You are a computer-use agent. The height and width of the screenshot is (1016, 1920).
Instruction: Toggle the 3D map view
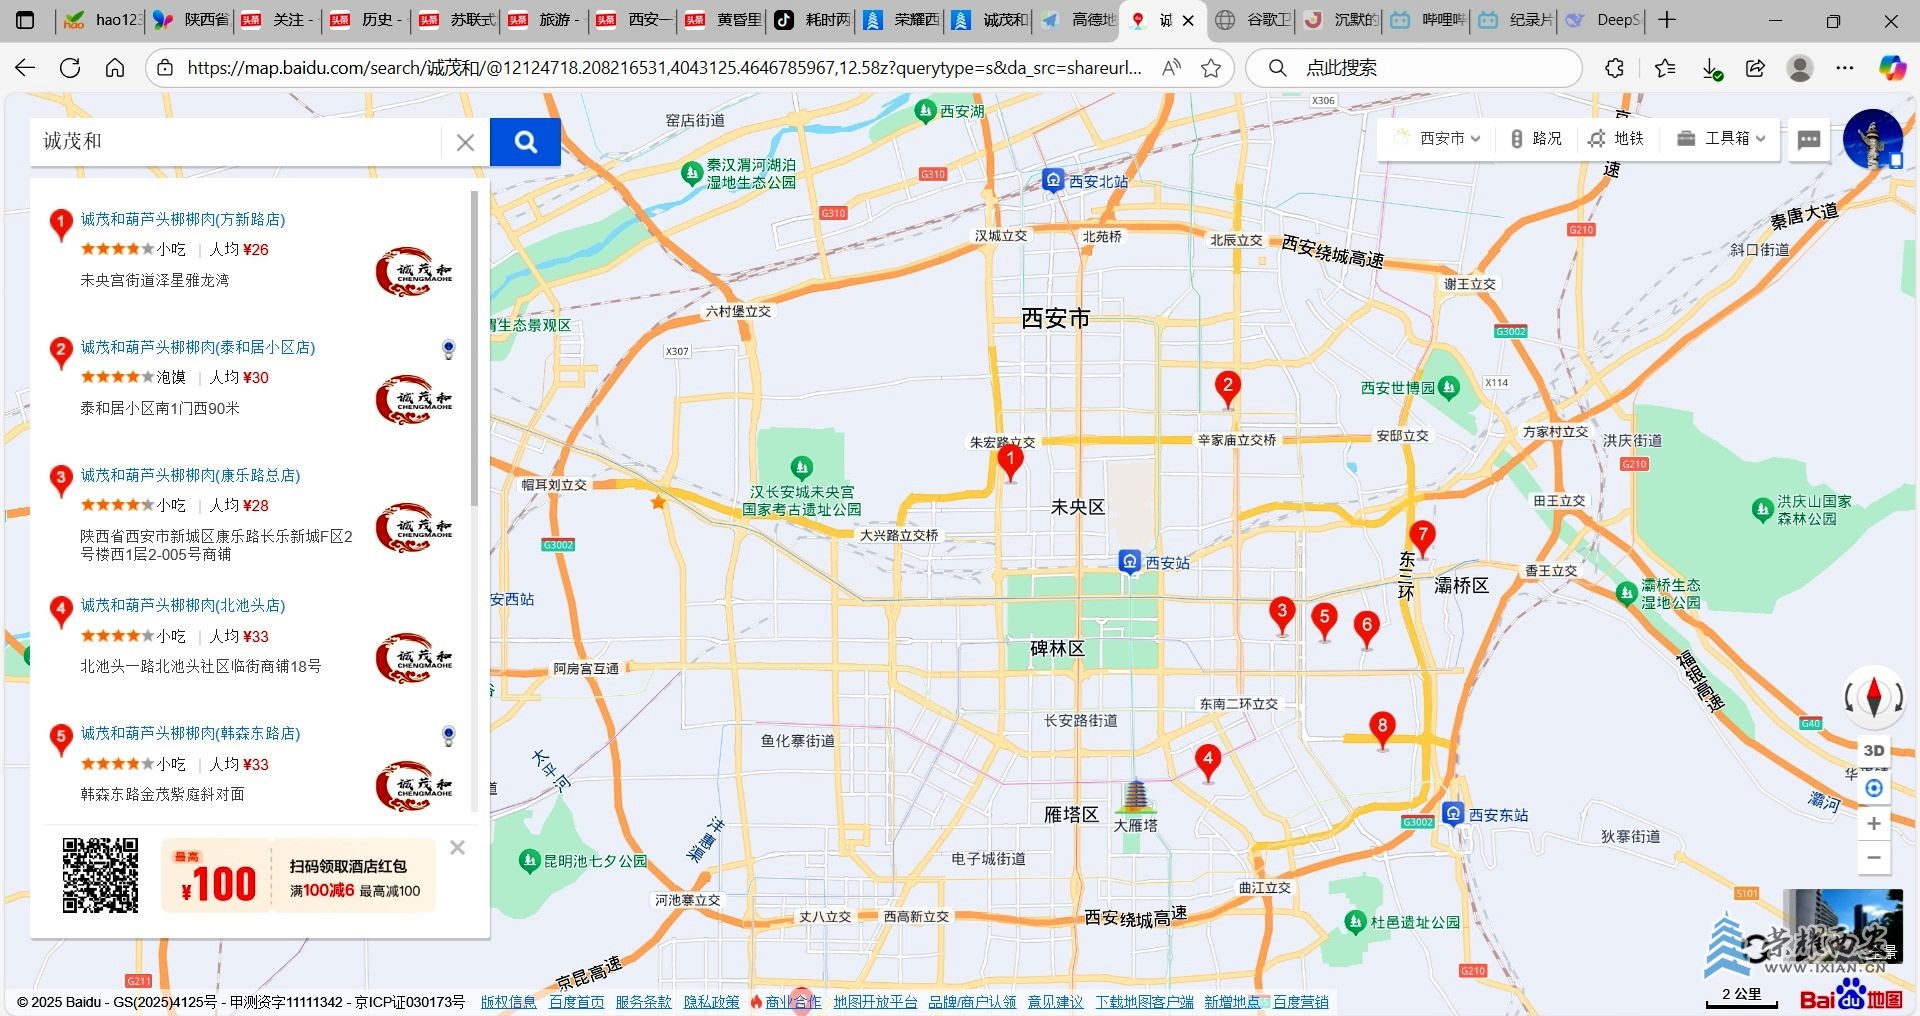tap(1873, 750)
